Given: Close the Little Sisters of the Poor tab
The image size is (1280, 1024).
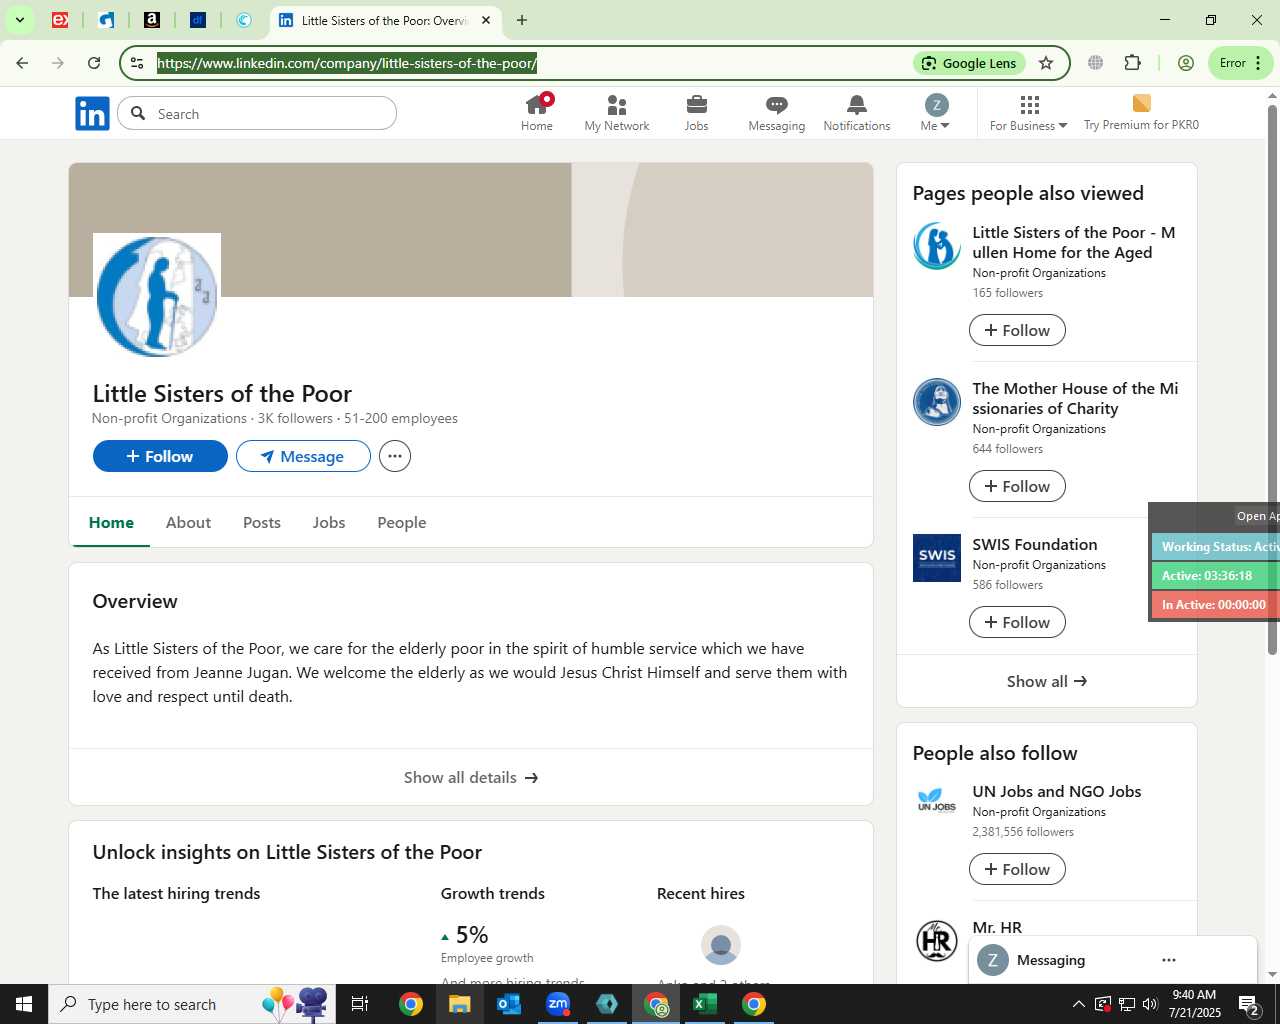Looking at the screenshot, I should (x=486, y=20).
